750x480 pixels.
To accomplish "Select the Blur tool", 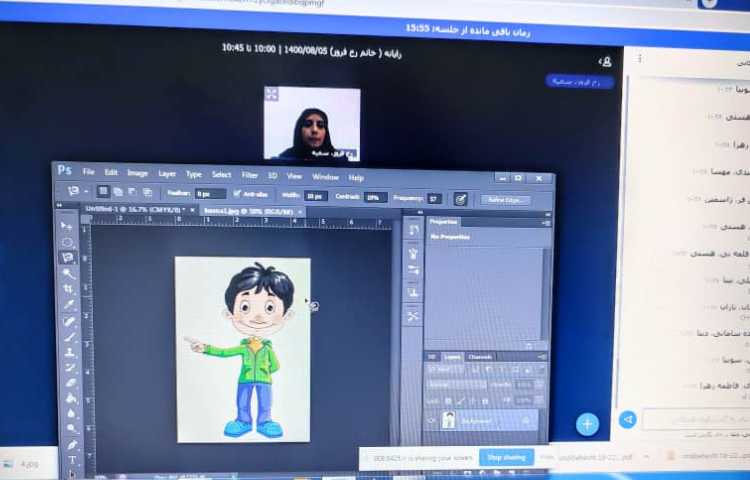I will point(72,413).
